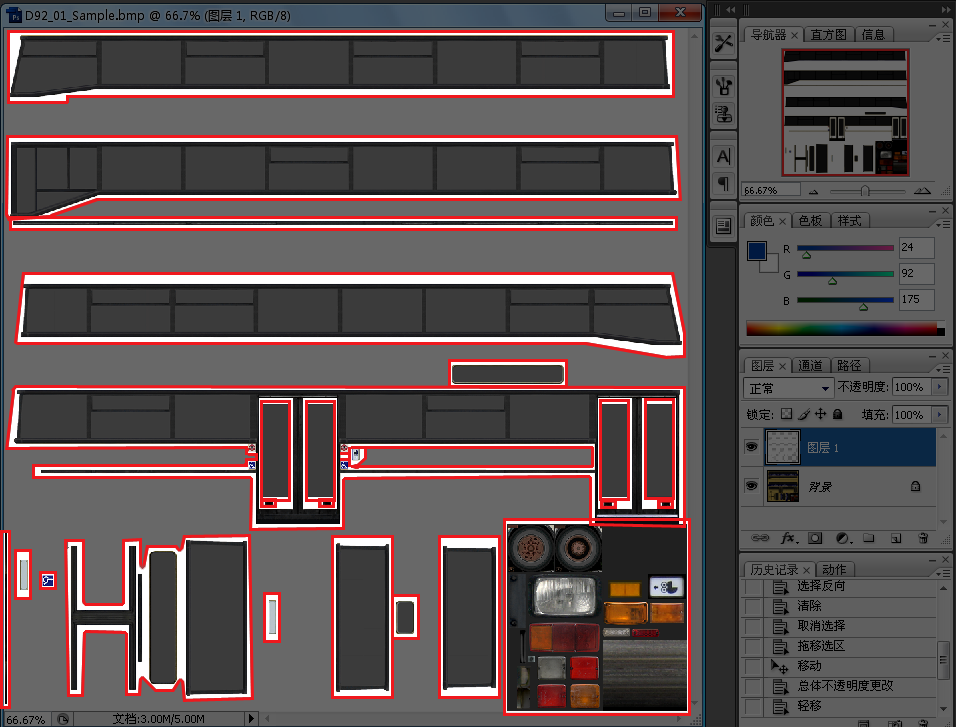956x727 pixels.
Task: Click the Navigator zoom slider
Action: pos(866,192)
